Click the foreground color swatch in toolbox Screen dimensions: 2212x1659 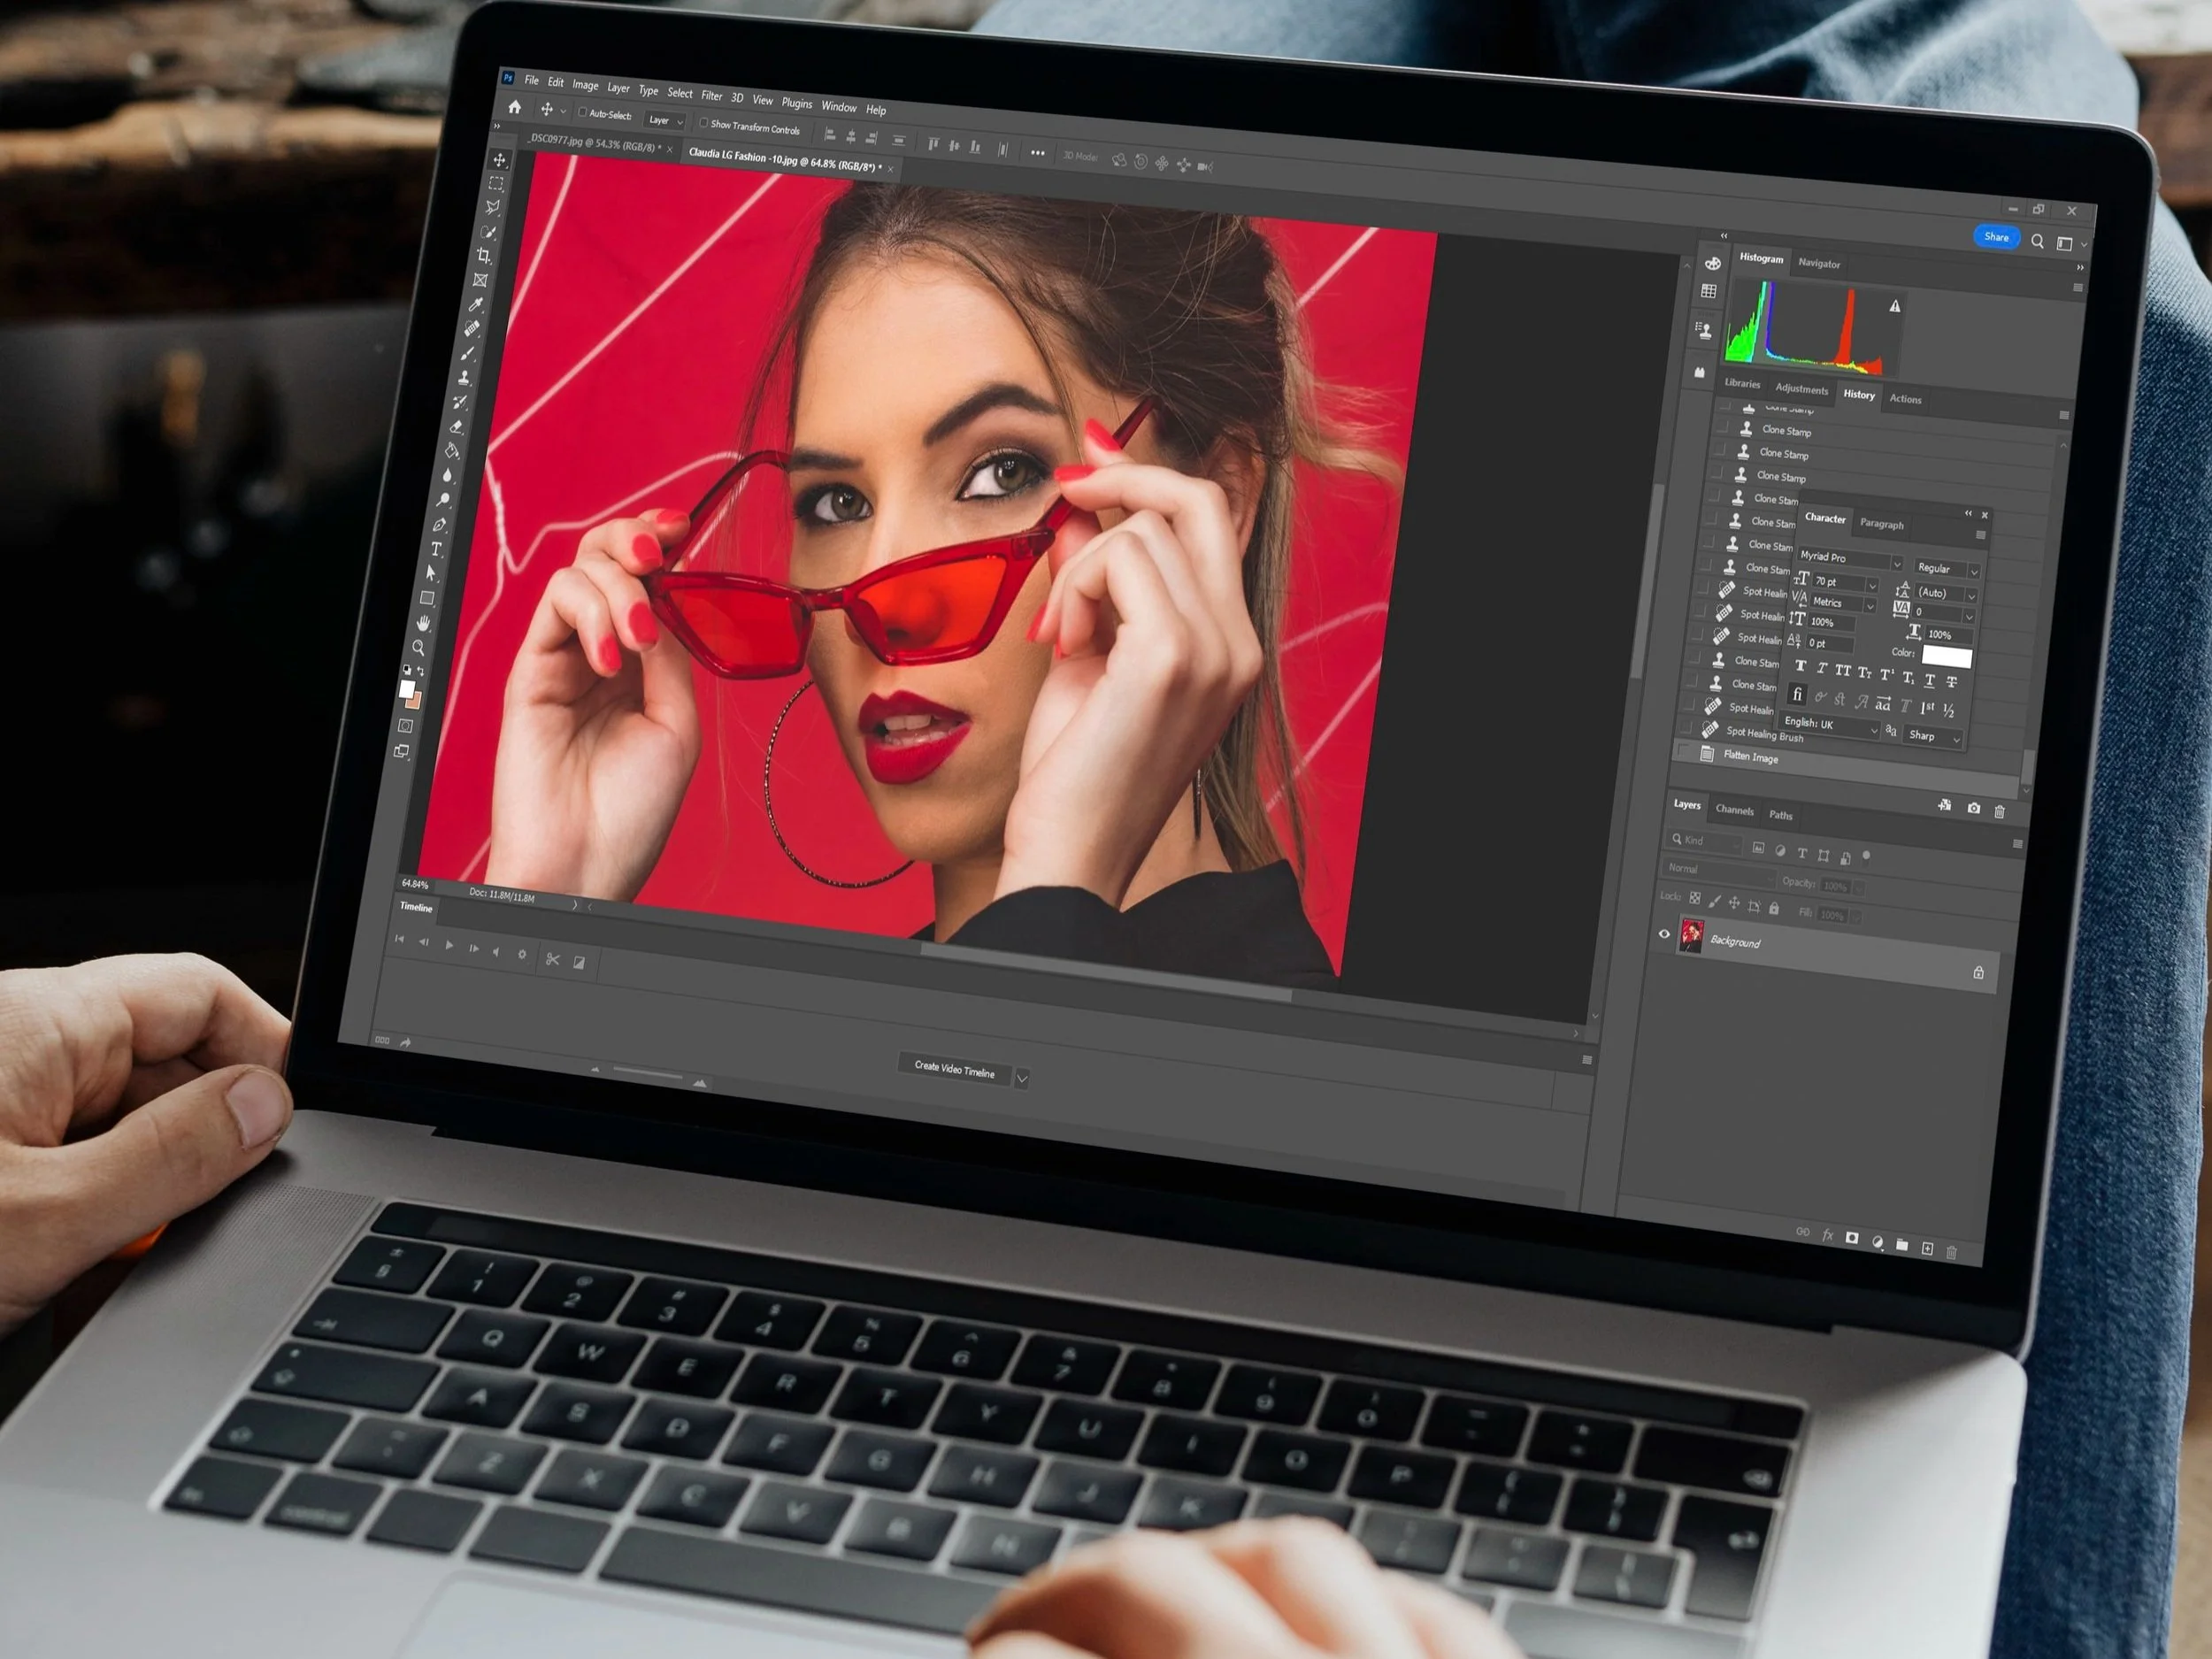[406, 689]
